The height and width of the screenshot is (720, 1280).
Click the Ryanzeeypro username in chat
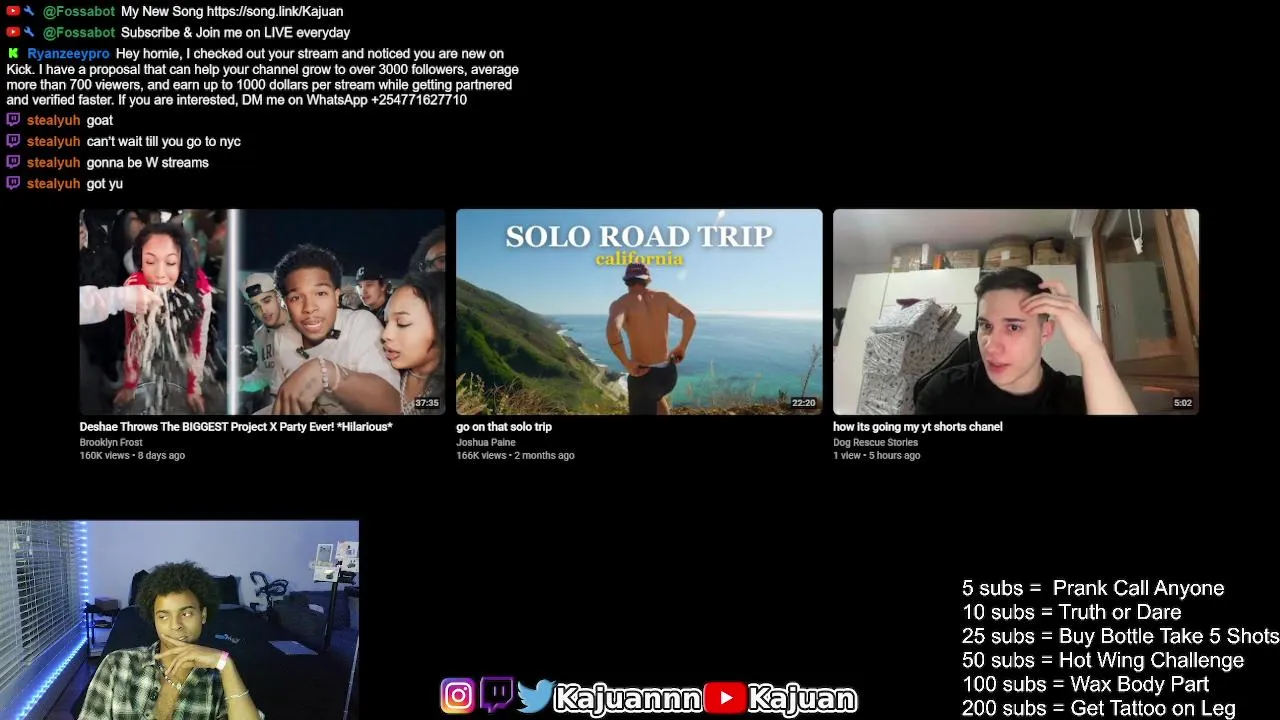[68, 54]
